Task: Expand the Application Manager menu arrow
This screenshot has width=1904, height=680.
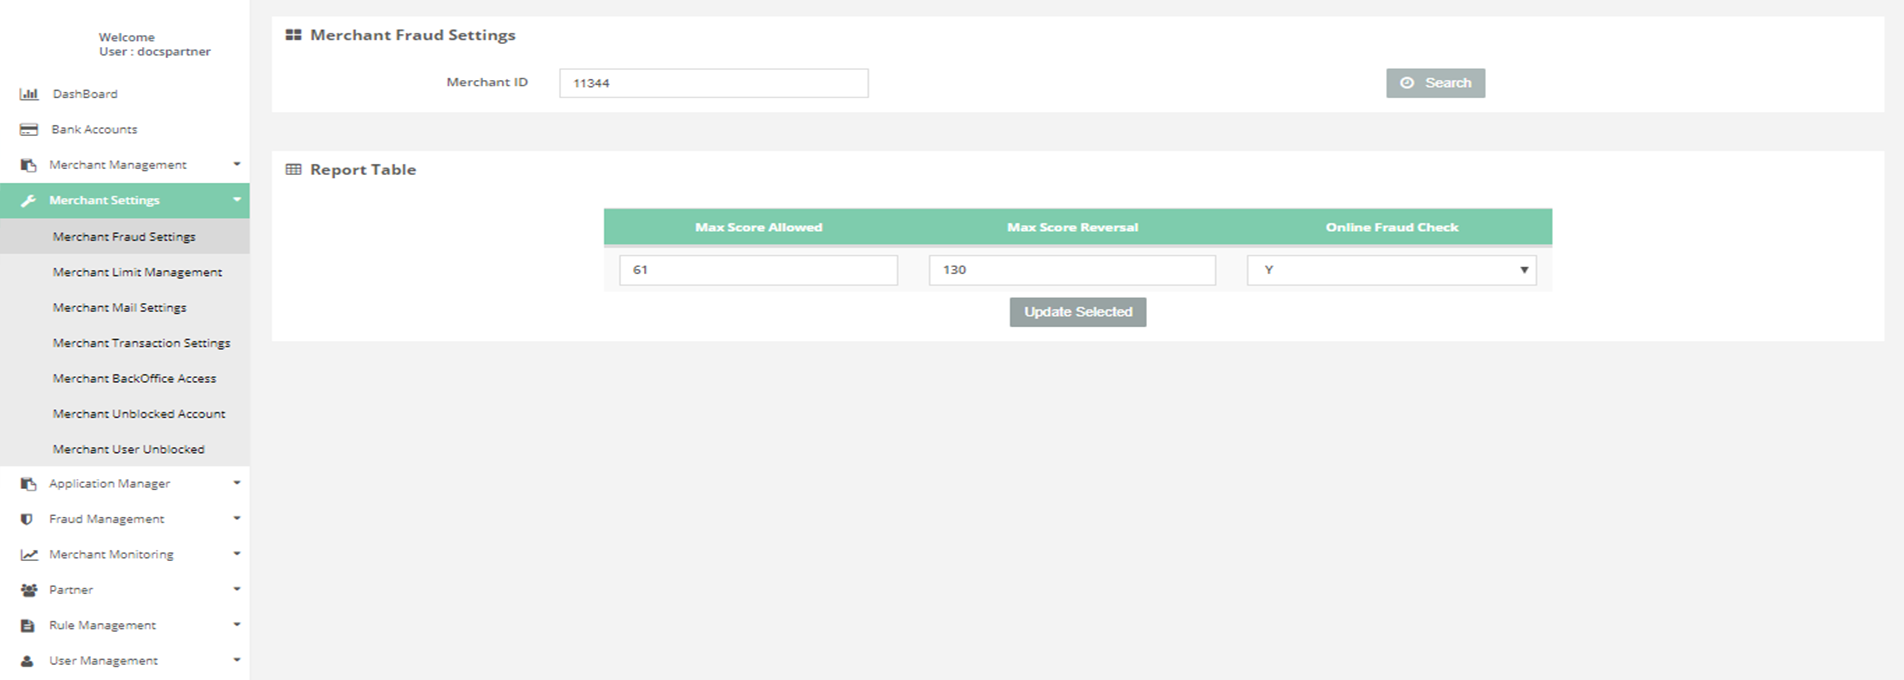Action: tap(237, 483)
